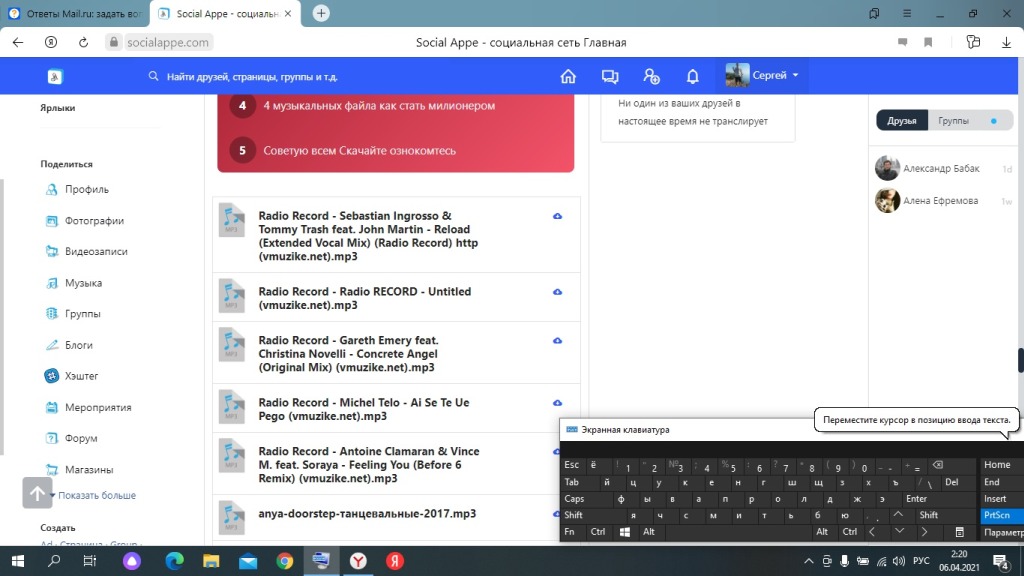The height and width of the screenshot is (576, 1024).
Task: Download Radio RECORD Untitled mp3
Action: click(557, 292)
